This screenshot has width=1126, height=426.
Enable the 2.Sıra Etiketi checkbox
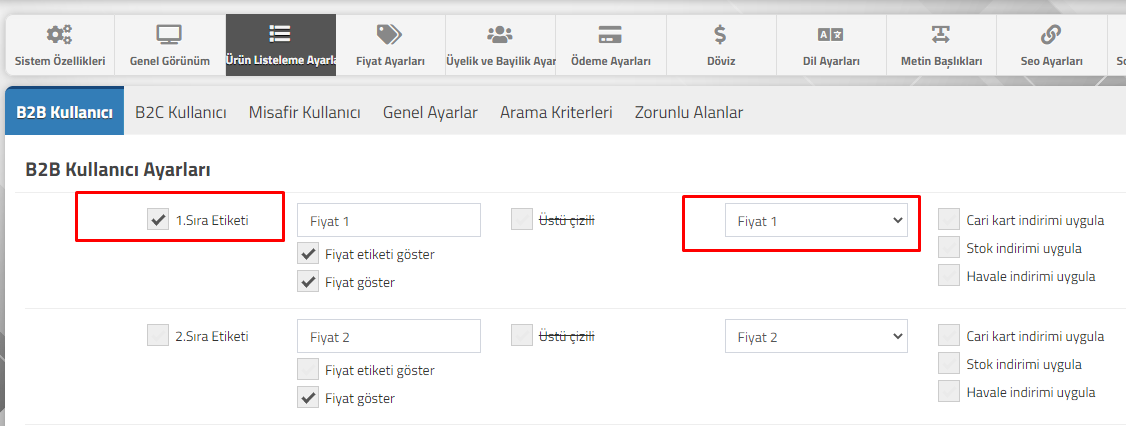click(x=158, y=335)
